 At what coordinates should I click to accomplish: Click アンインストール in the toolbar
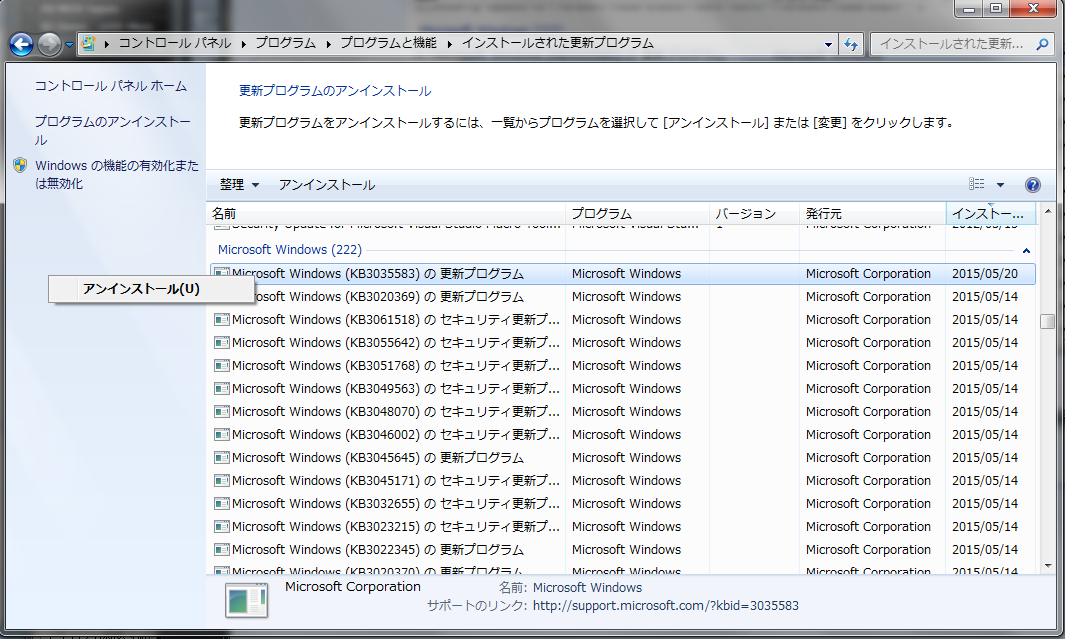click(327, 185)
